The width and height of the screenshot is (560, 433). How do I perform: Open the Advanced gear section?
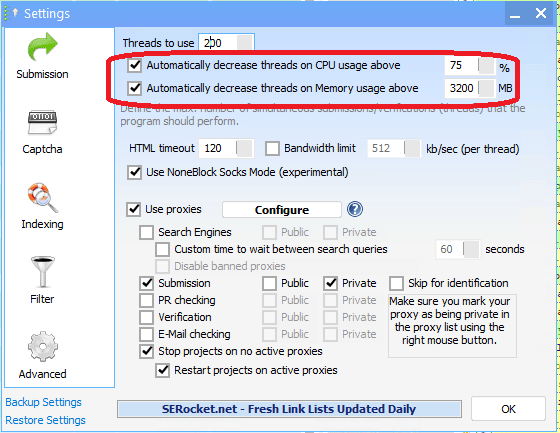[x=42, y=355]
